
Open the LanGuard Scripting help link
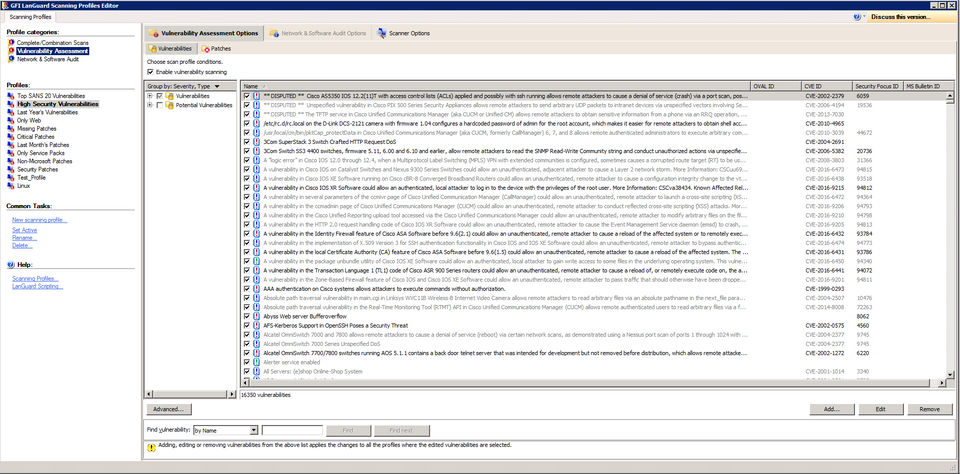37,286
